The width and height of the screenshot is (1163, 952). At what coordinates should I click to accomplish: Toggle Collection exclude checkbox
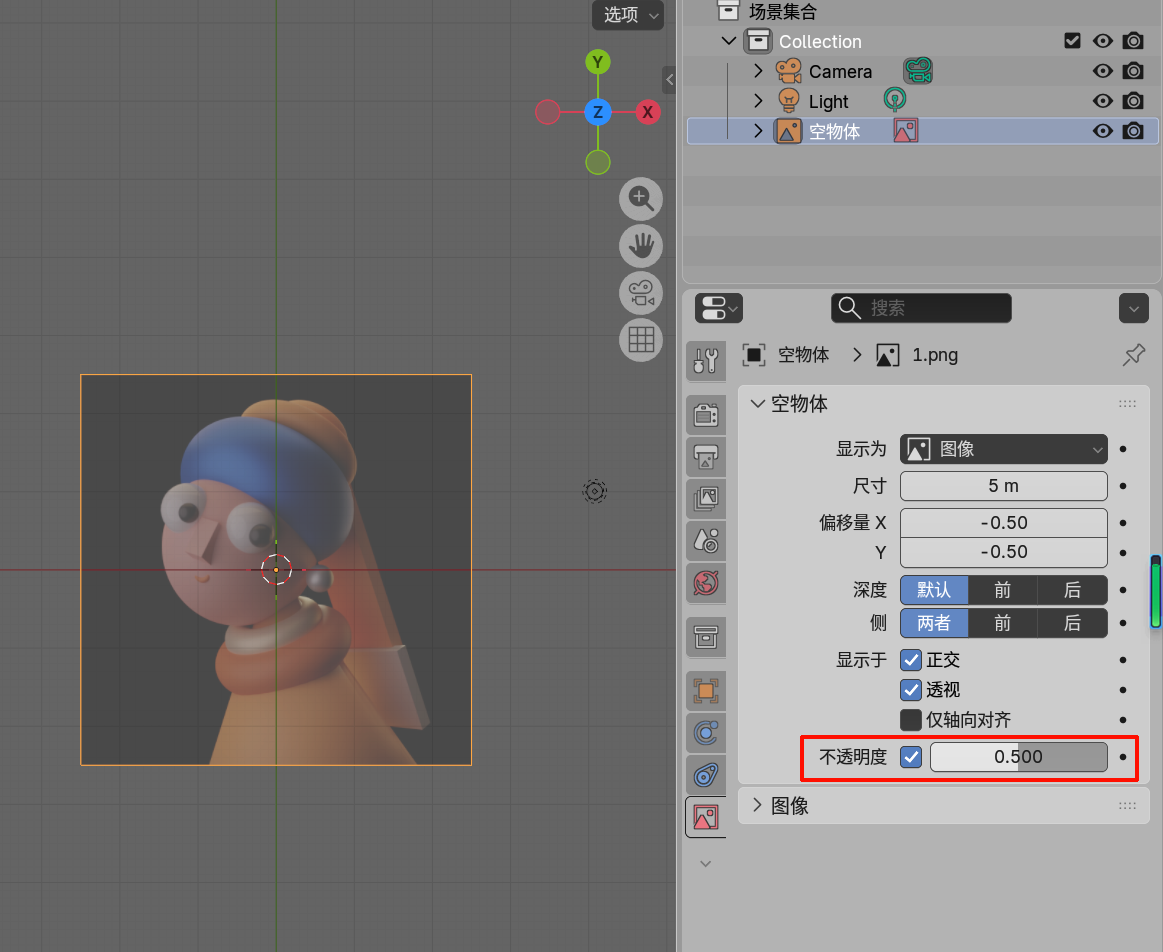[x=1072, y=41]
